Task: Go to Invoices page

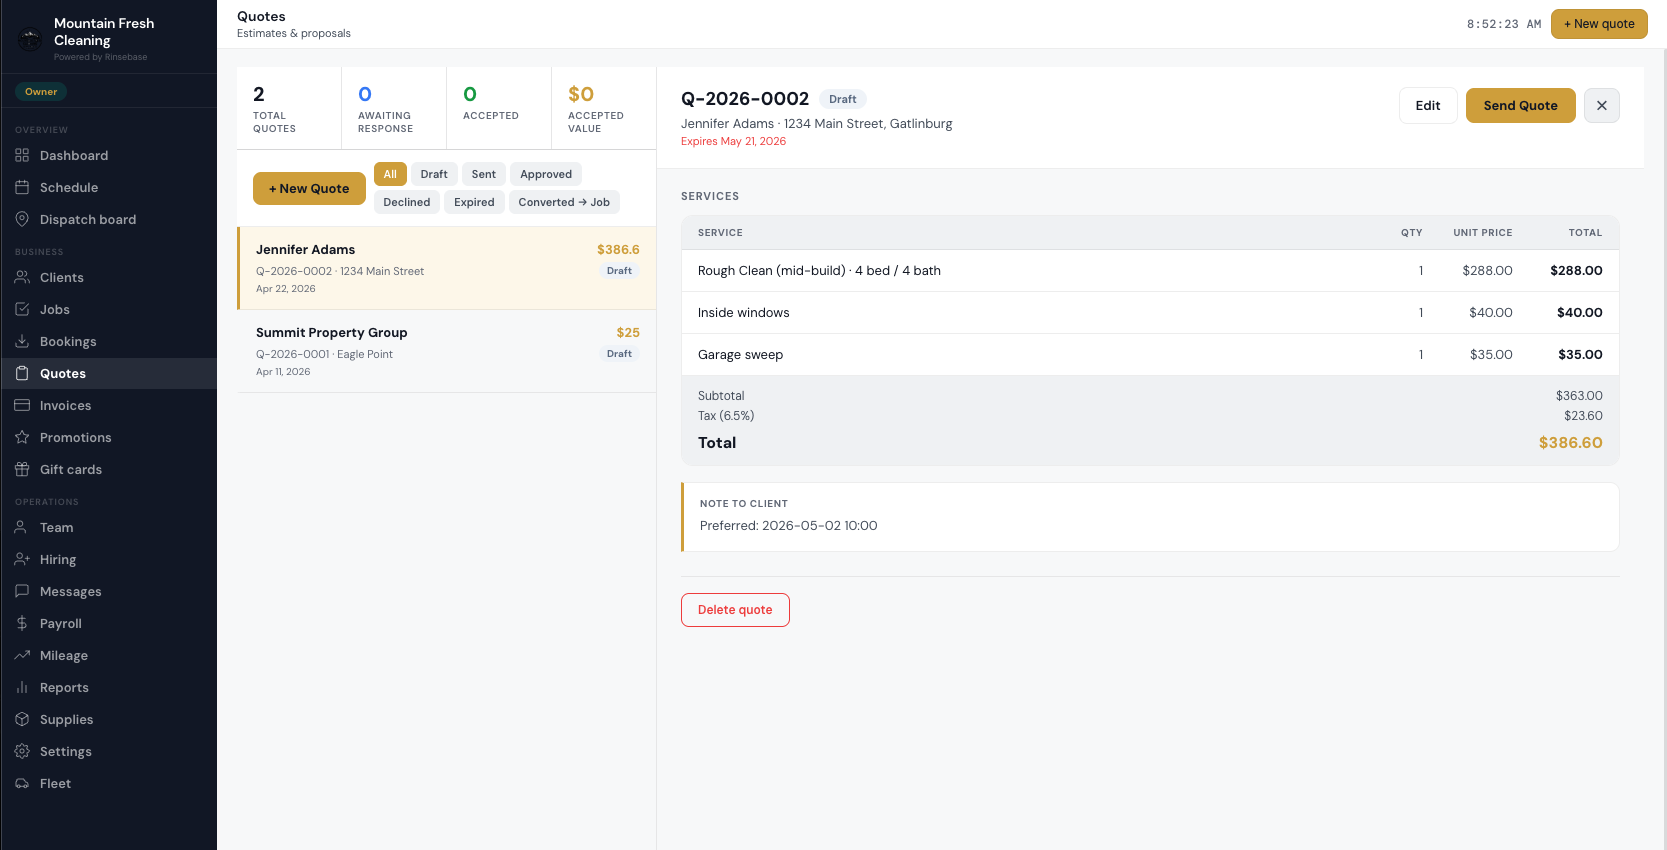Action: 108,405
